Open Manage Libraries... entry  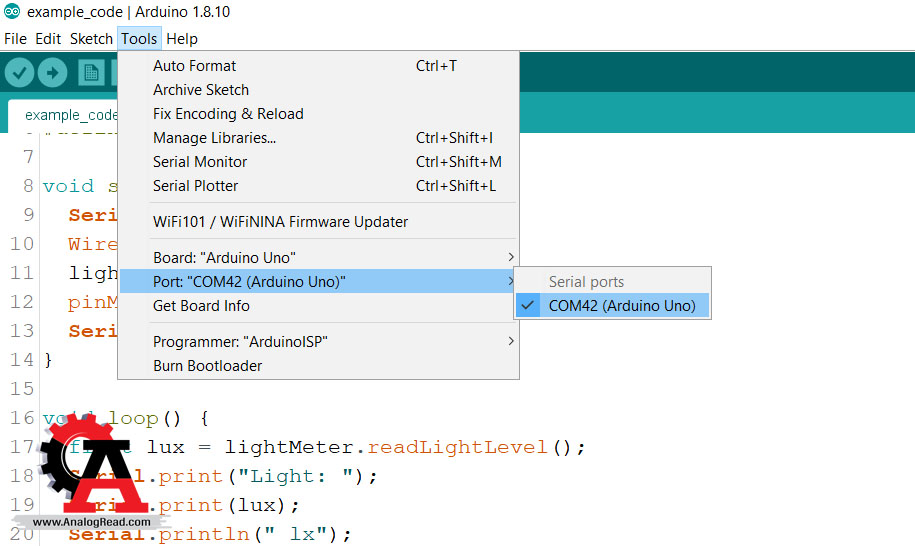(319, 138)
